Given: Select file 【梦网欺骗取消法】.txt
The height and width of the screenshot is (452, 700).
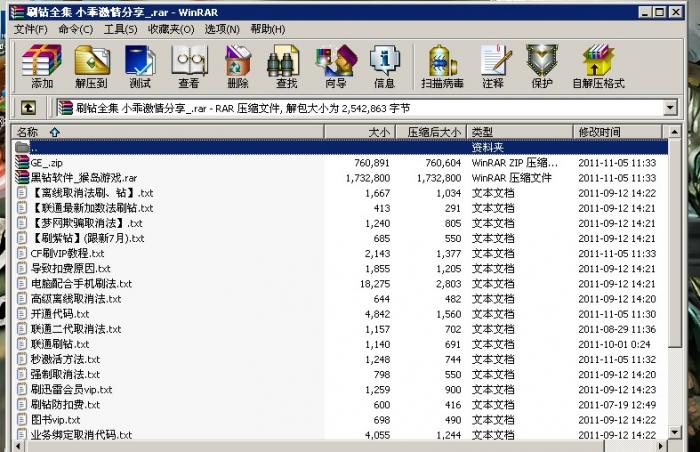Looking at the screenshot, I should [88, 223].
